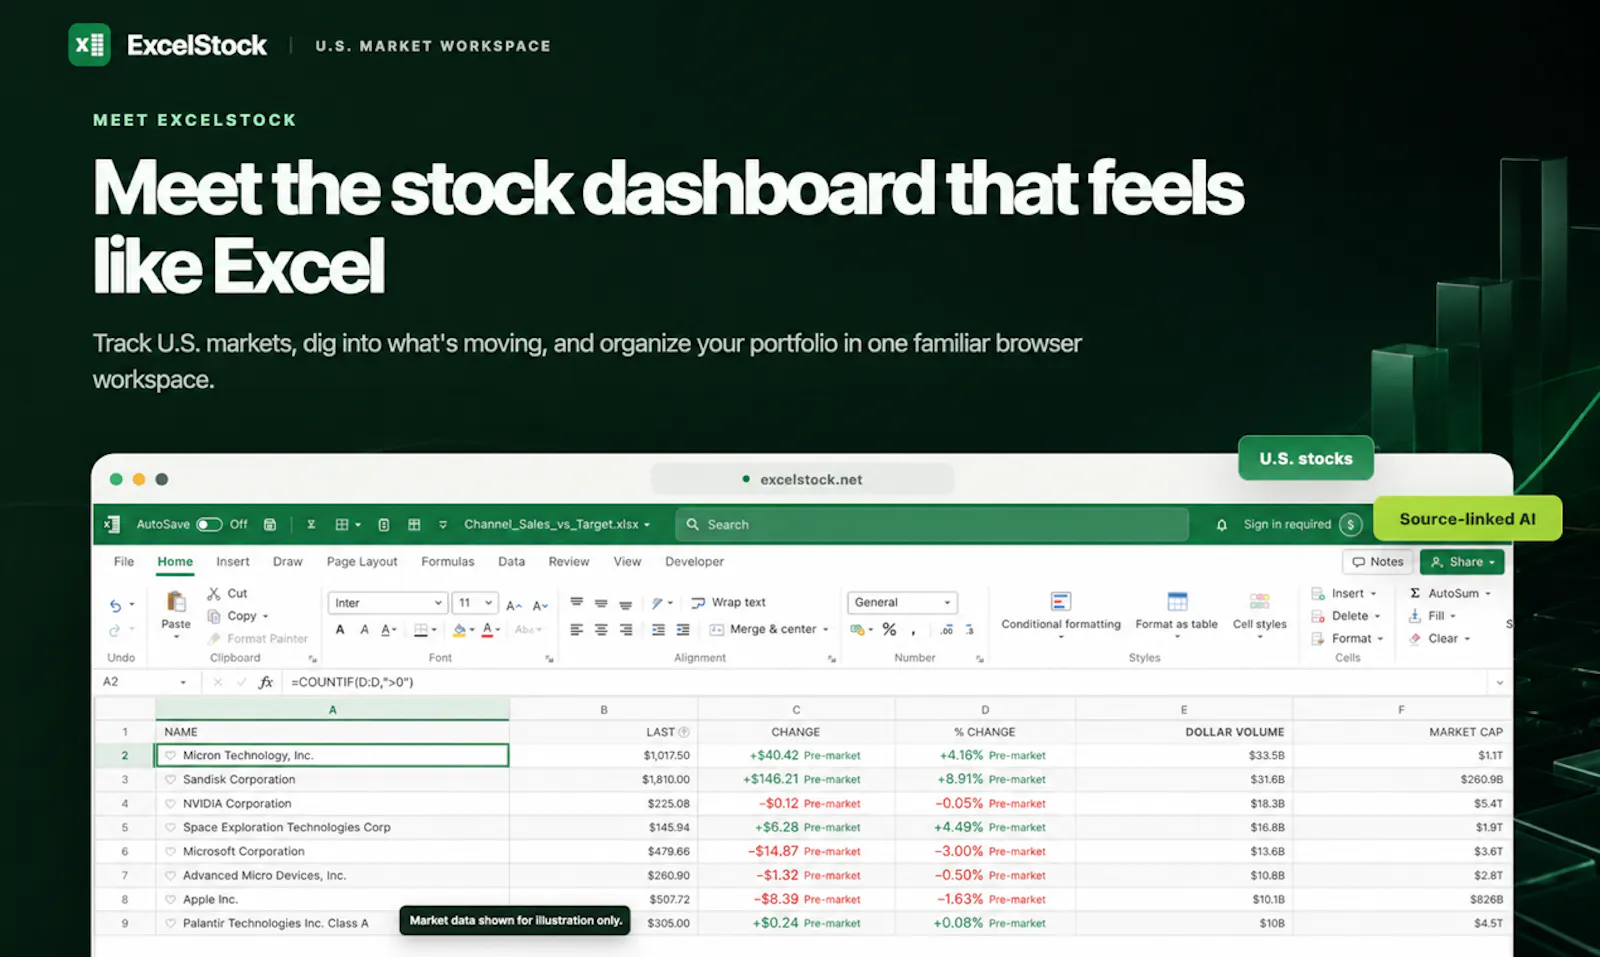Click the Wrap text button
Image resolution: width=1600 pixels, height=957 pixels.
coord(728,602)
